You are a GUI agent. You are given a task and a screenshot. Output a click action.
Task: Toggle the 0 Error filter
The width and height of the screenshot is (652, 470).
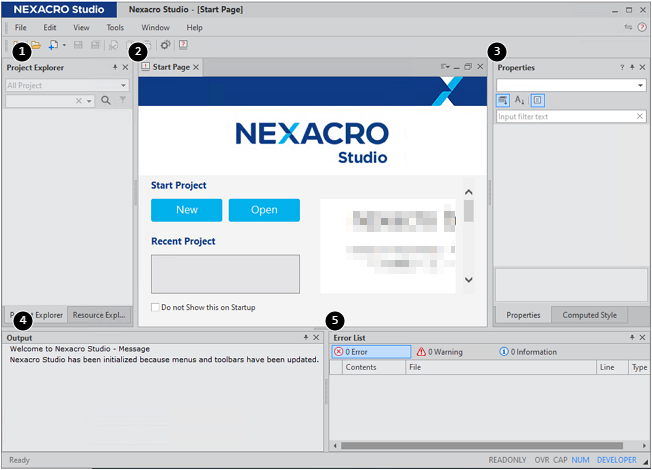tap(370, 352)
